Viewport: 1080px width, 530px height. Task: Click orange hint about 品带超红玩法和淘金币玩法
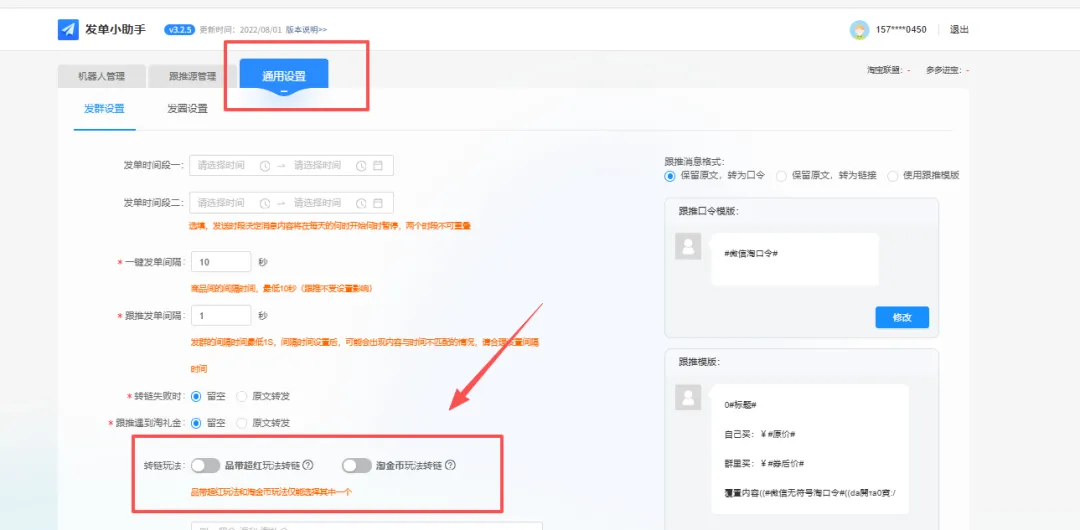[x=271, y=493]
